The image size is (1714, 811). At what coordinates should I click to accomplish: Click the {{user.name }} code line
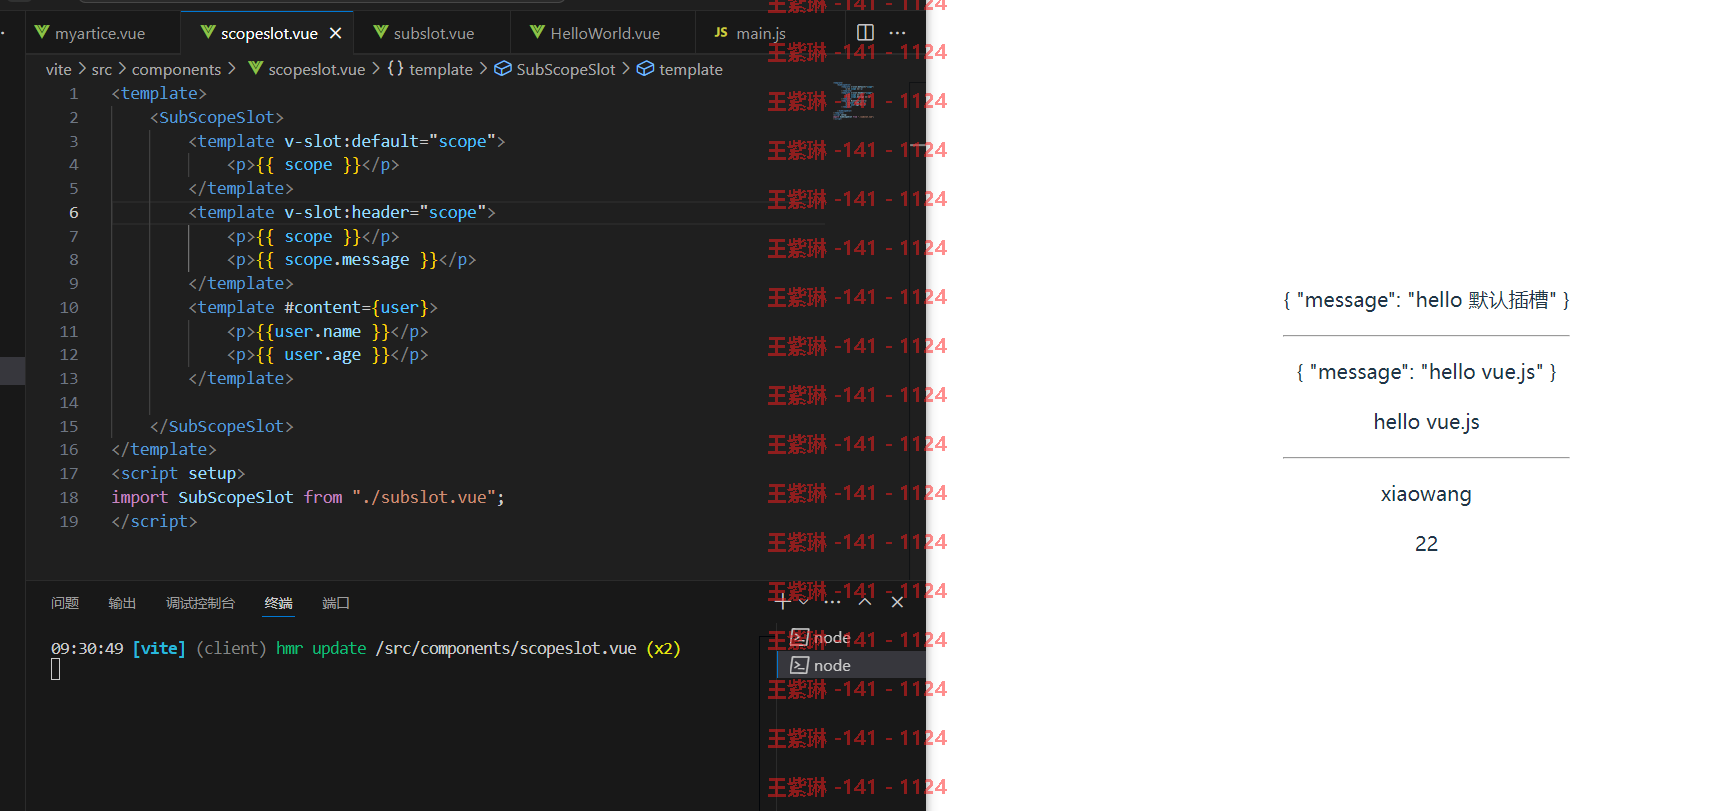pyautogui.click(x=327, y=331)
